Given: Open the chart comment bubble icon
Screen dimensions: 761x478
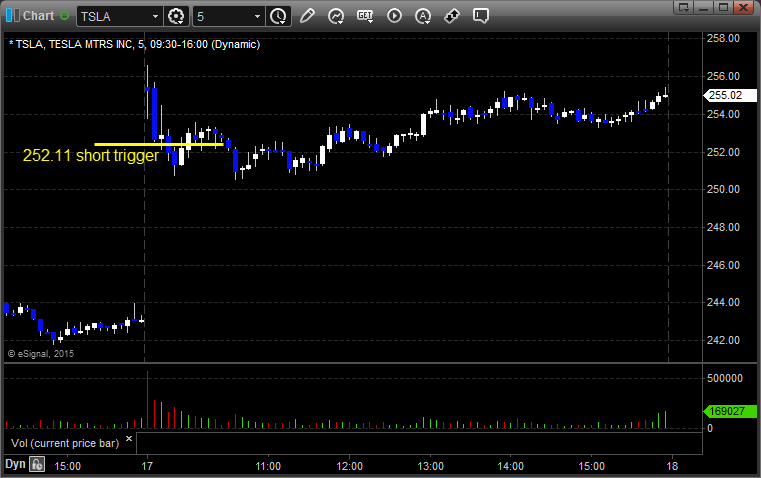Looking at the screenshot, I should click(480, 16).
